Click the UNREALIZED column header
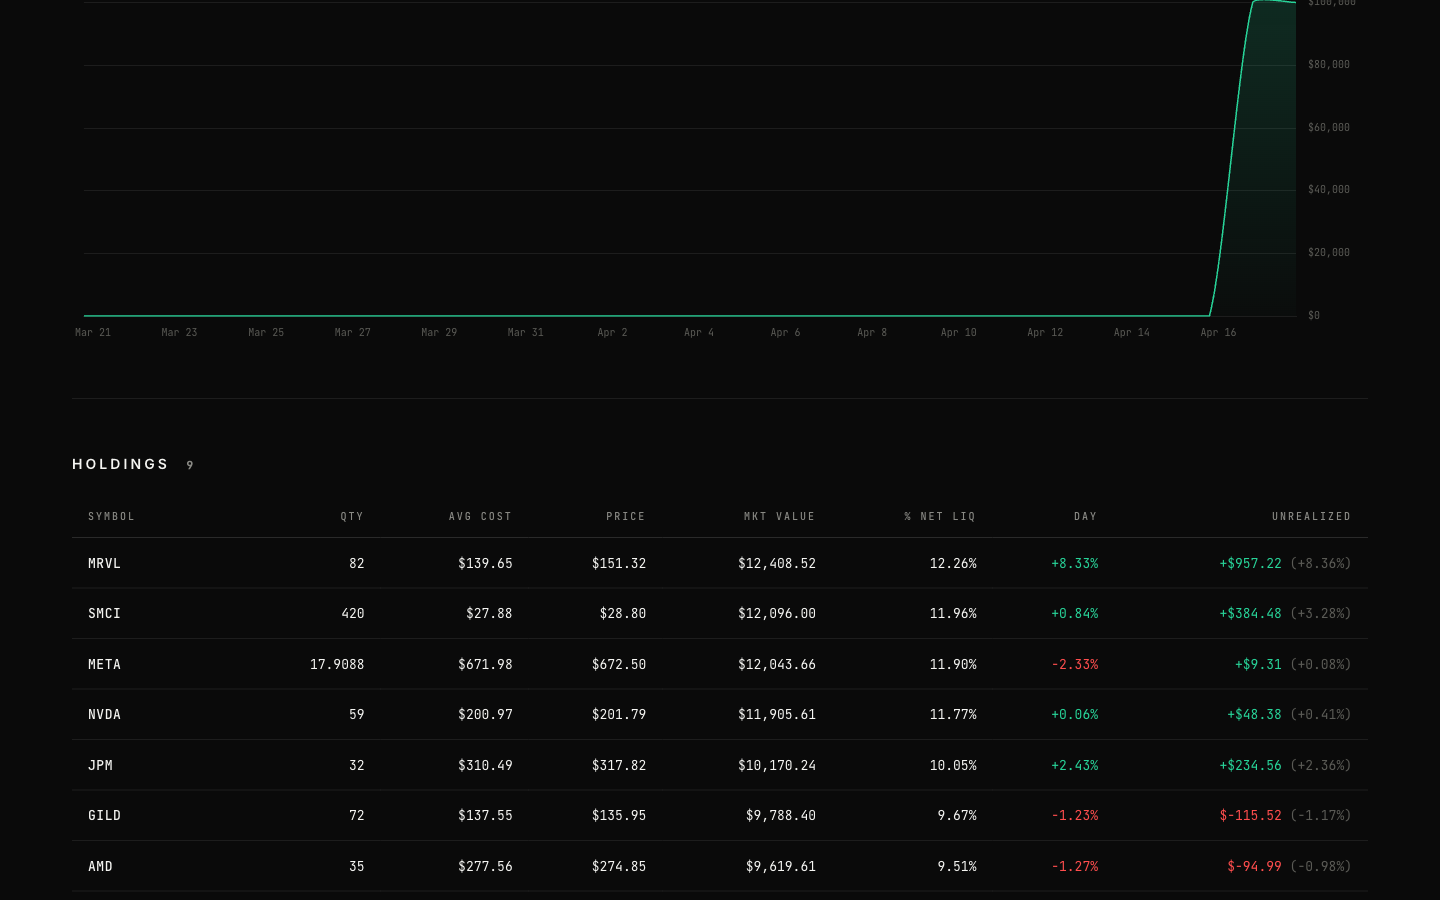1440x900 pixels. click(x=1311, y=517)
